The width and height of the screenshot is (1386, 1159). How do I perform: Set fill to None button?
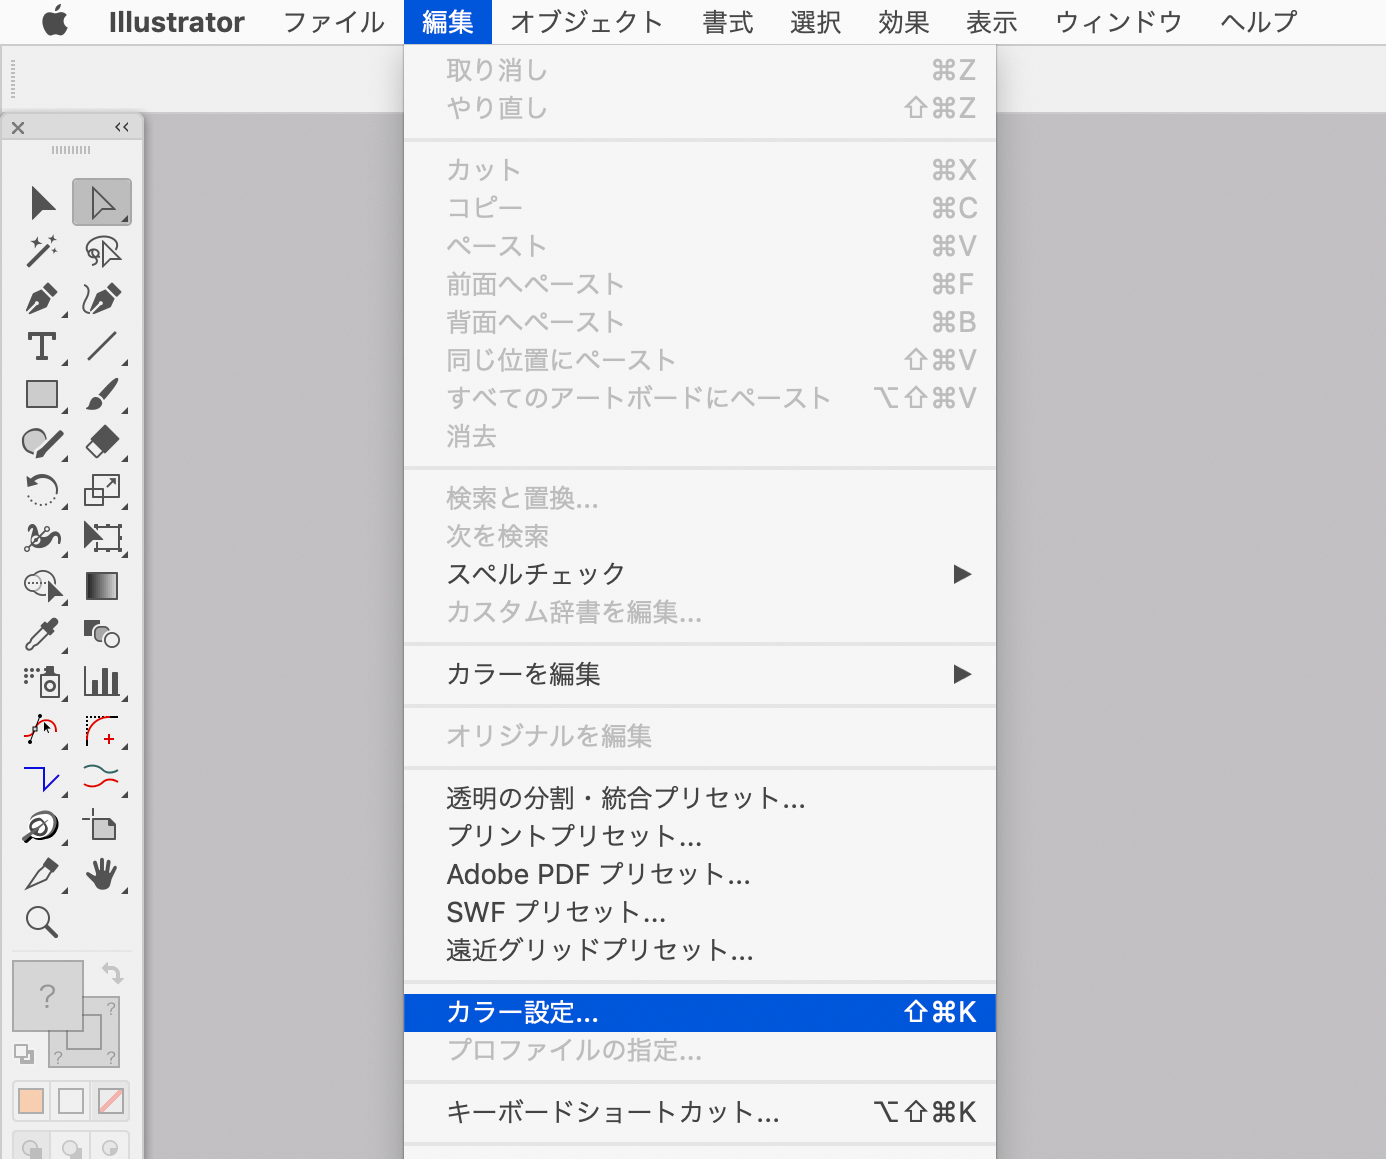[111, 1101]
